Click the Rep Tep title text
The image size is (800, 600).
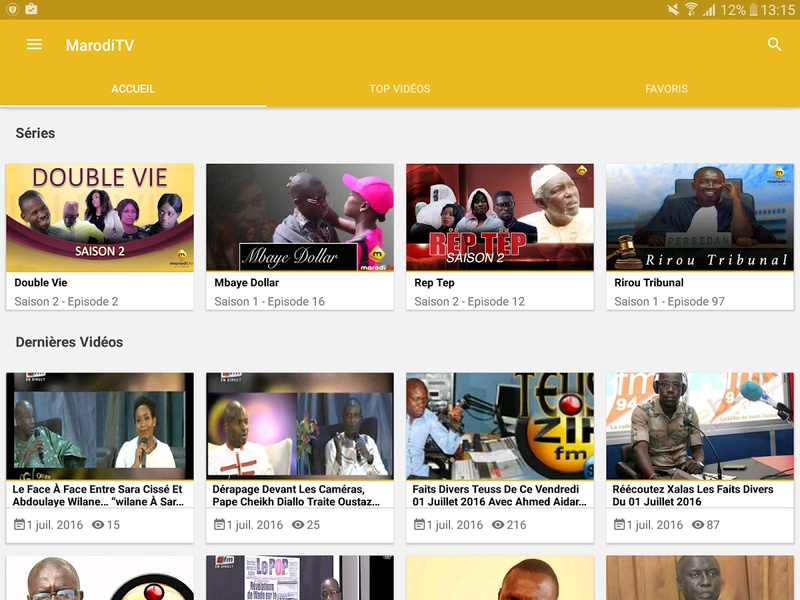pyautogui.click(x=434, y=283)
